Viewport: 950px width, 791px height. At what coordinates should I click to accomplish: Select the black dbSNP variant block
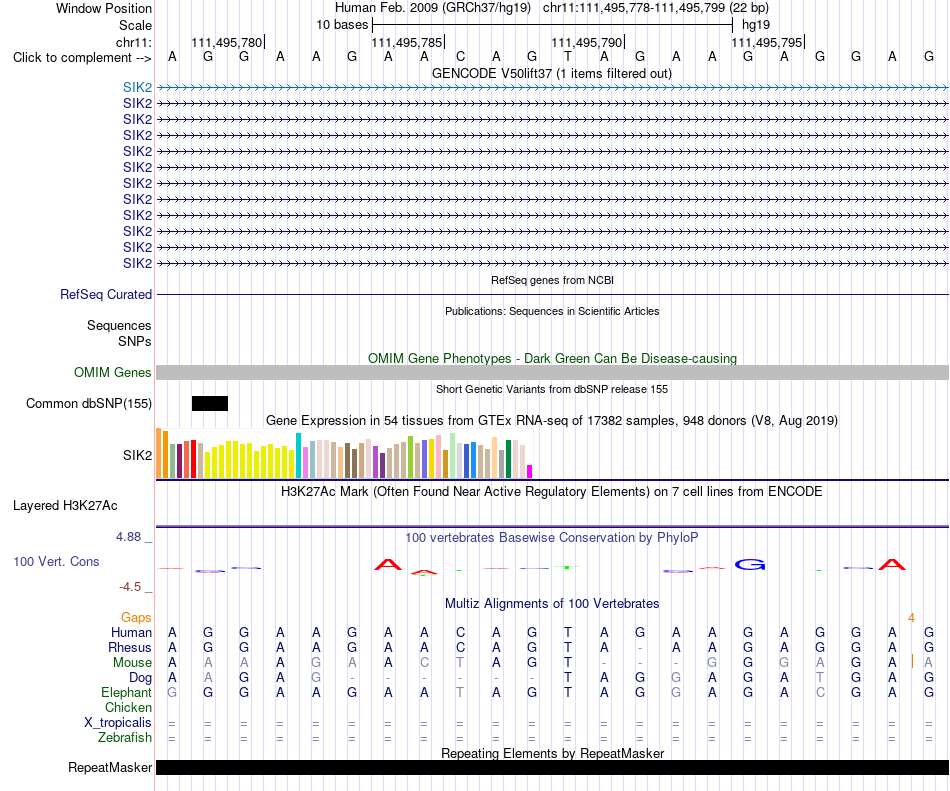coord(210,403)
